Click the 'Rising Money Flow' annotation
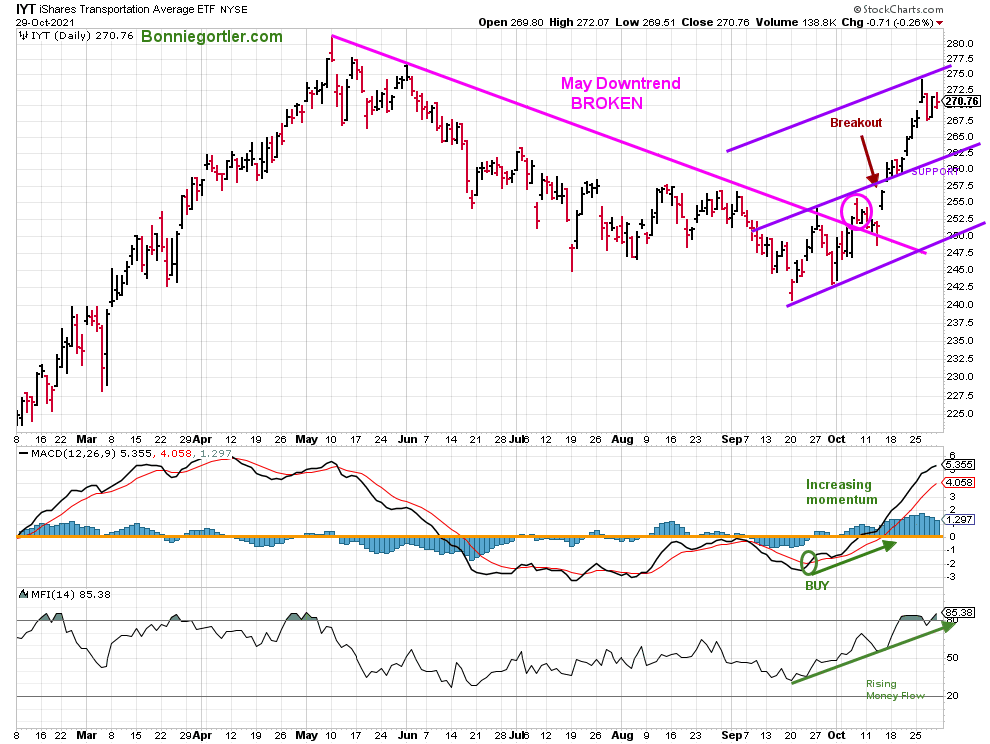Viewport: 990px width, 744px height. (x=895, y=690)
